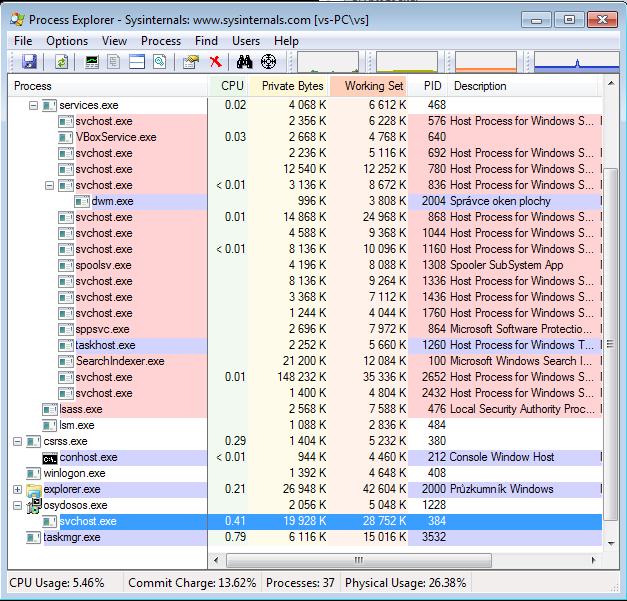Screen dimensions: 627x601
Task: Open the Process menu
Action: point(161,41)
